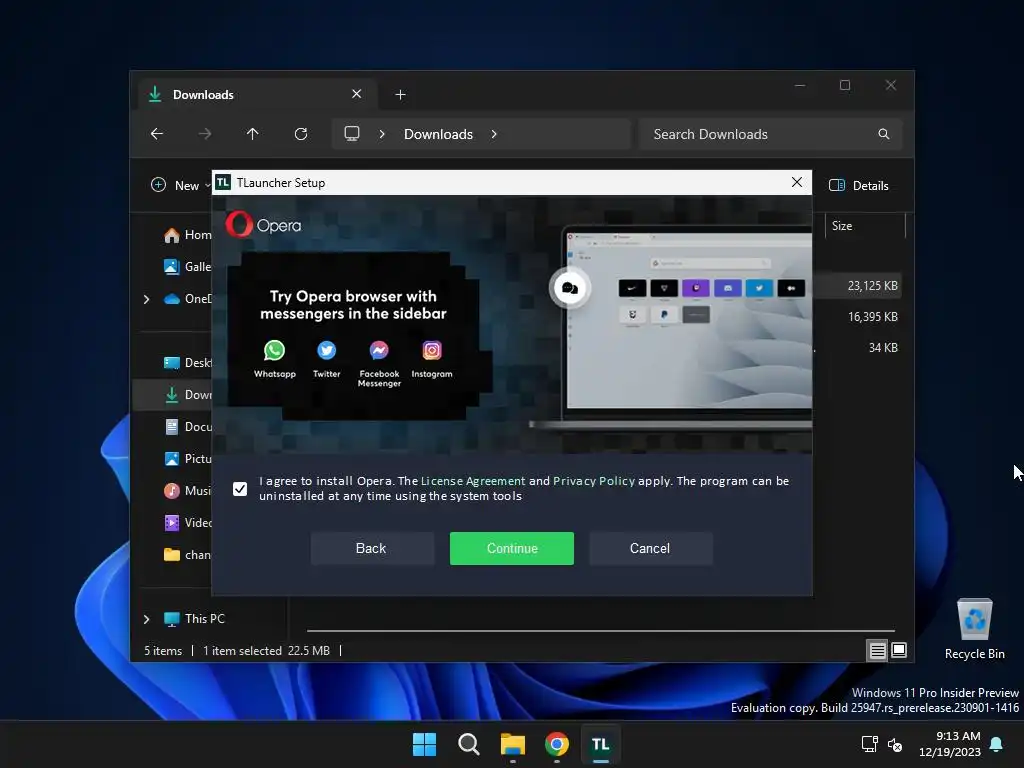Screen dimensions: 1024x768
Task: Go up one folder level in Explorer
Action: coord(253,134)
